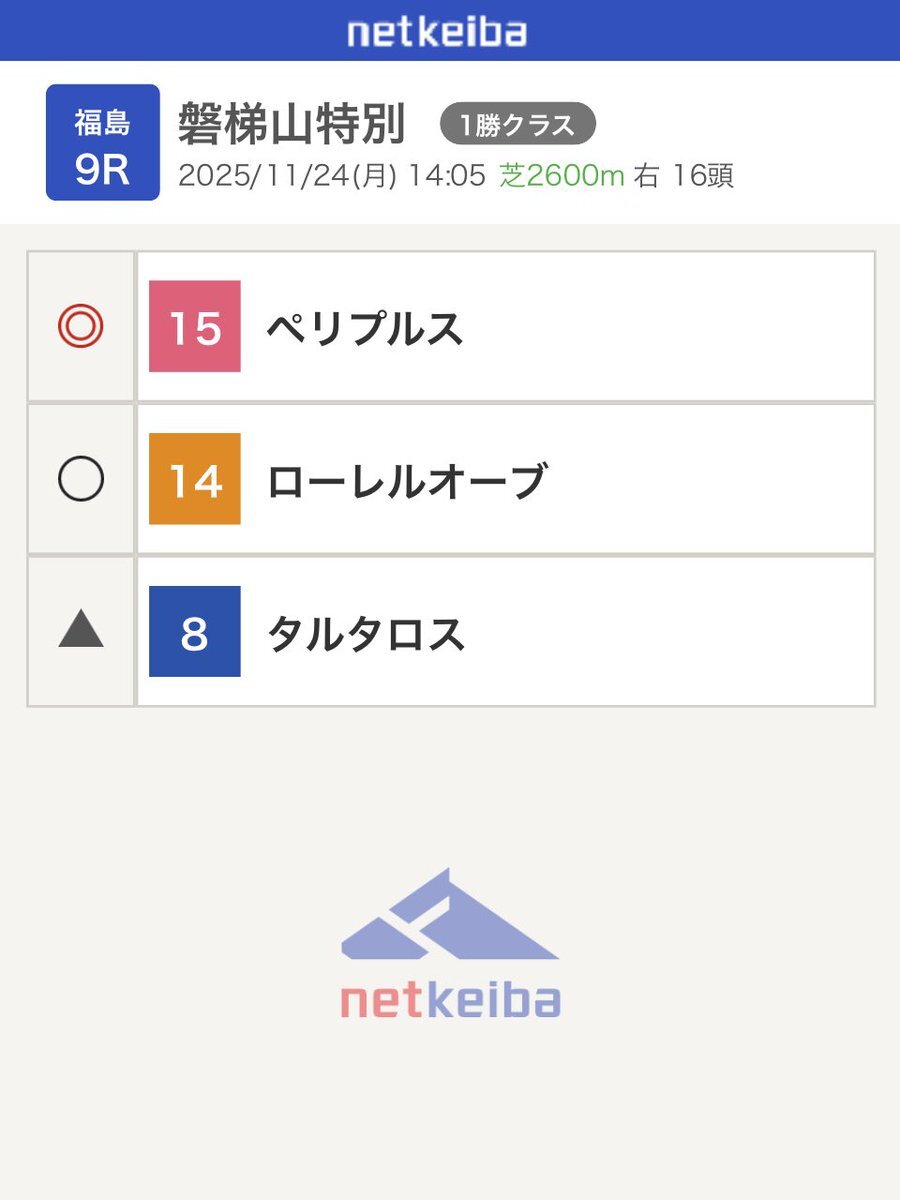Open horse ローレルオーブ
Screen dimensions: 900x1200
[406, 482]
